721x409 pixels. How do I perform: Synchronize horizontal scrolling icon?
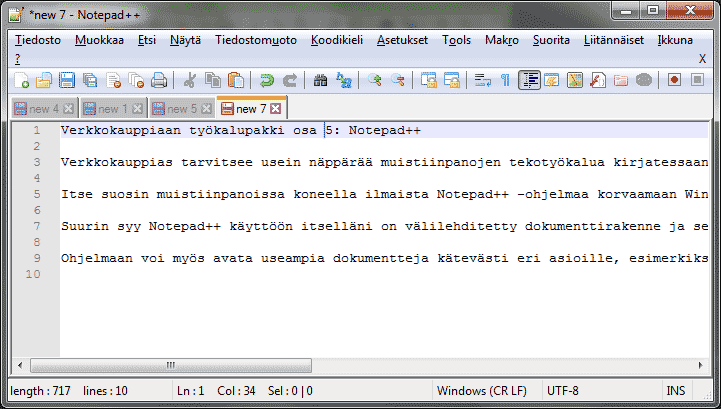452,80
